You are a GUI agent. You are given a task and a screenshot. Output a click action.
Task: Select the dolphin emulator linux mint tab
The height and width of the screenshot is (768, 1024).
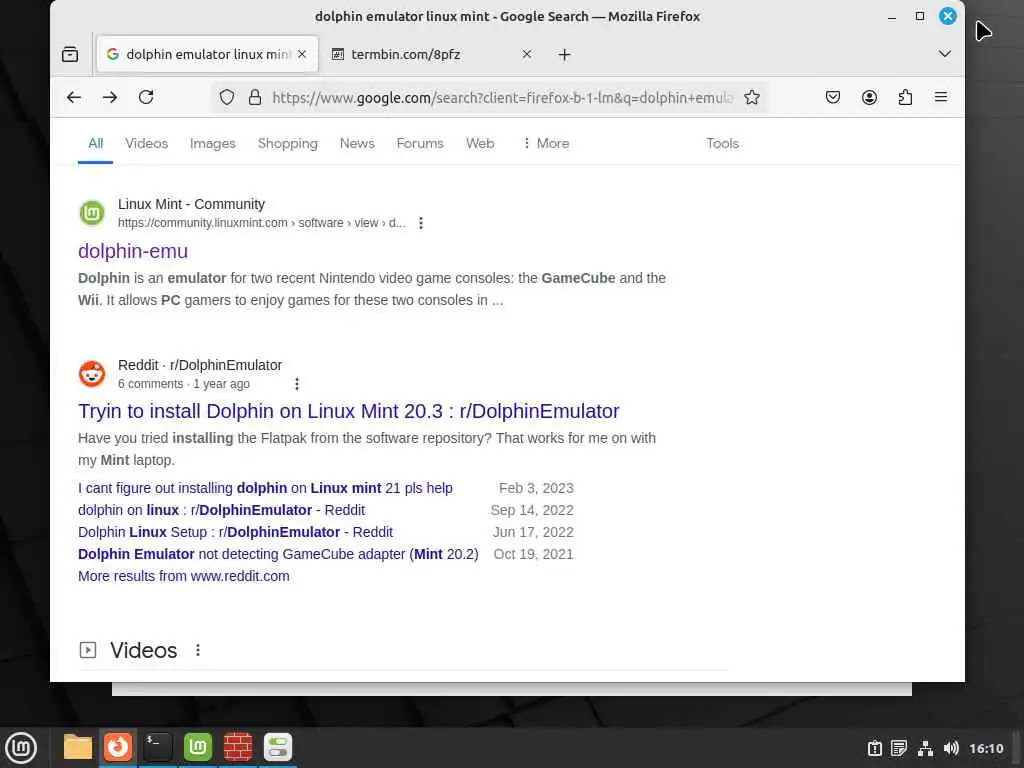(x=208, y=54)
